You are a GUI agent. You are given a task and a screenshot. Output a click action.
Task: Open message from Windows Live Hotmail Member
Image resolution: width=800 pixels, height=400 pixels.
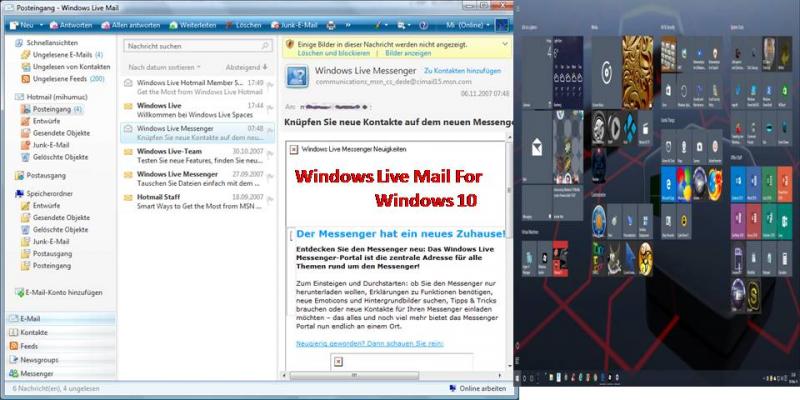point(198,87)
